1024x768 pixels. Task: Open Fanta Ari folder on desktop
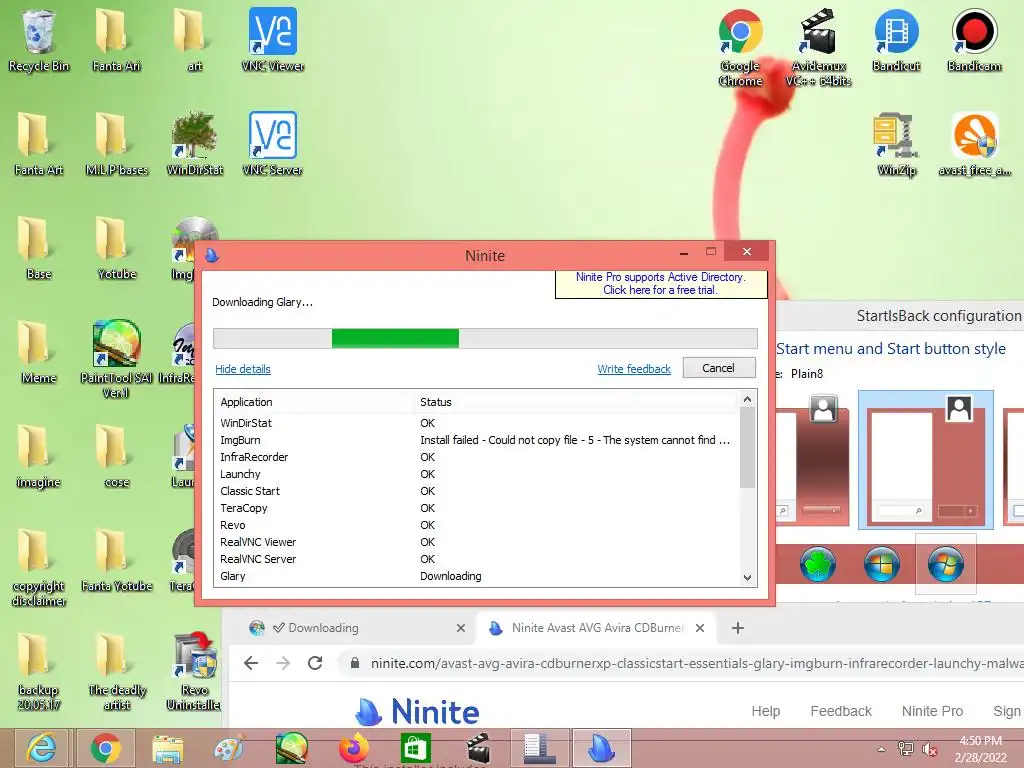(116, 40)
